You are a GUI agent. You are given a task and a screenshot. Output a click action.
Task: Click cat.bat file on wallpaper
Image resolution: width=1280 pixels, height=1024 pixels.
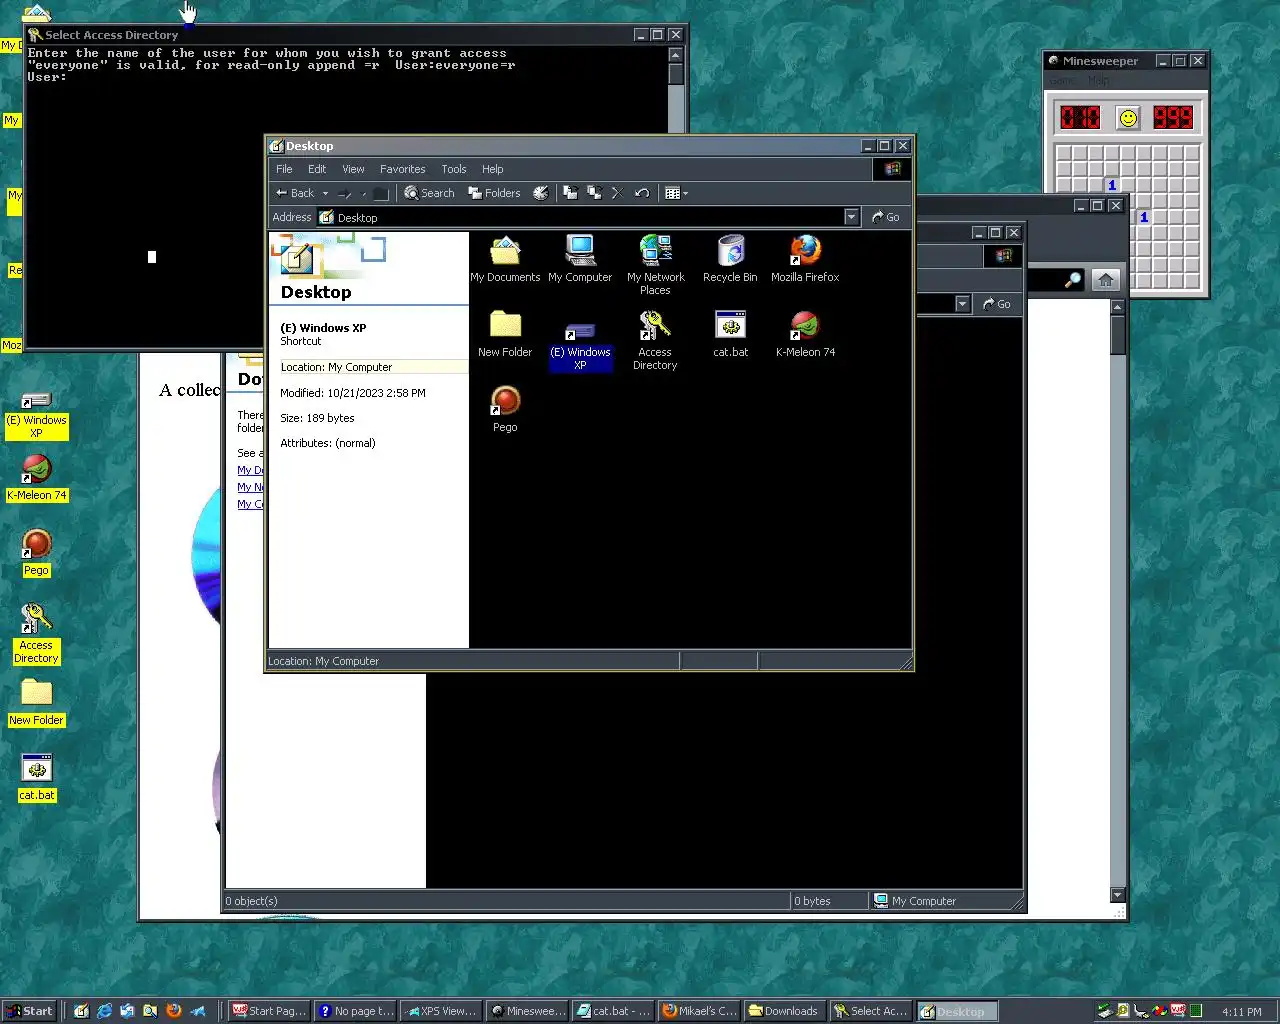(37, 777)
